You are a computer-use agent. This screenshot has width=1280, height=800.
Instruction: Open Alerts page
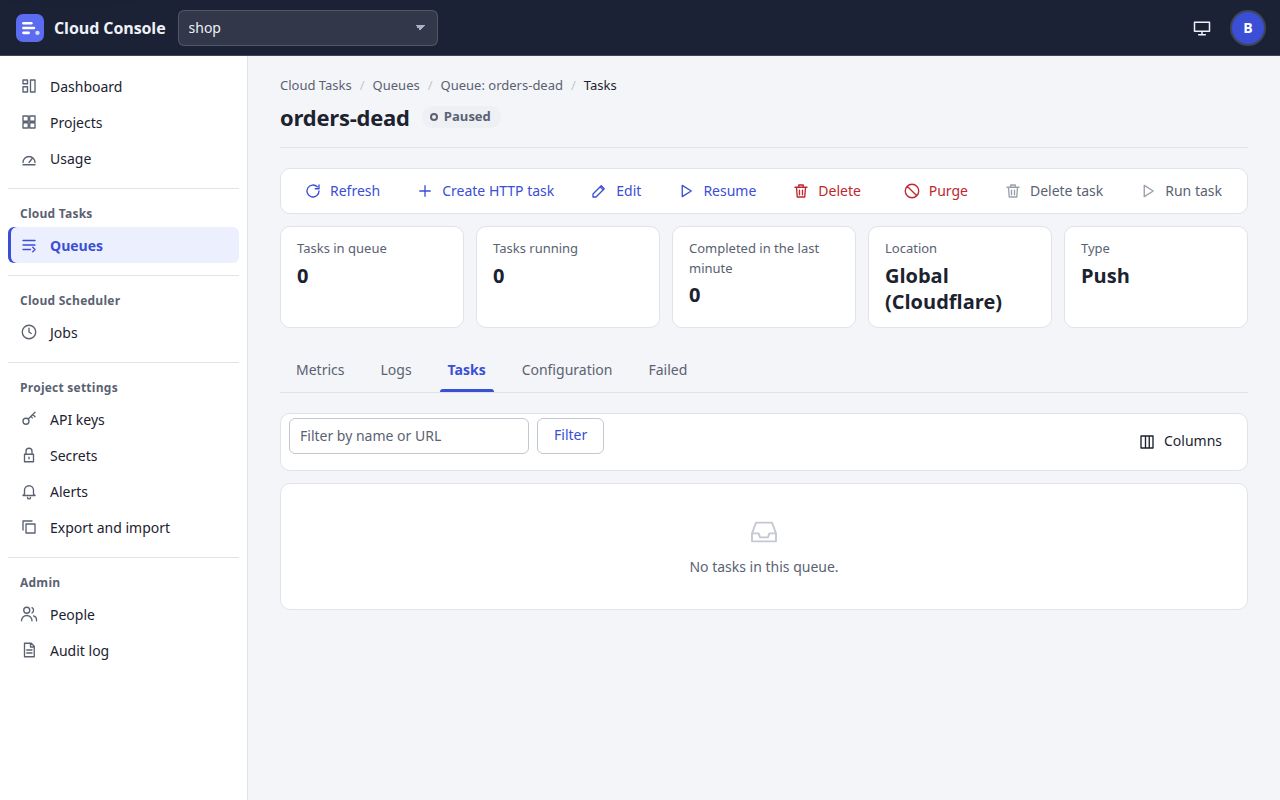pos(123,492)
